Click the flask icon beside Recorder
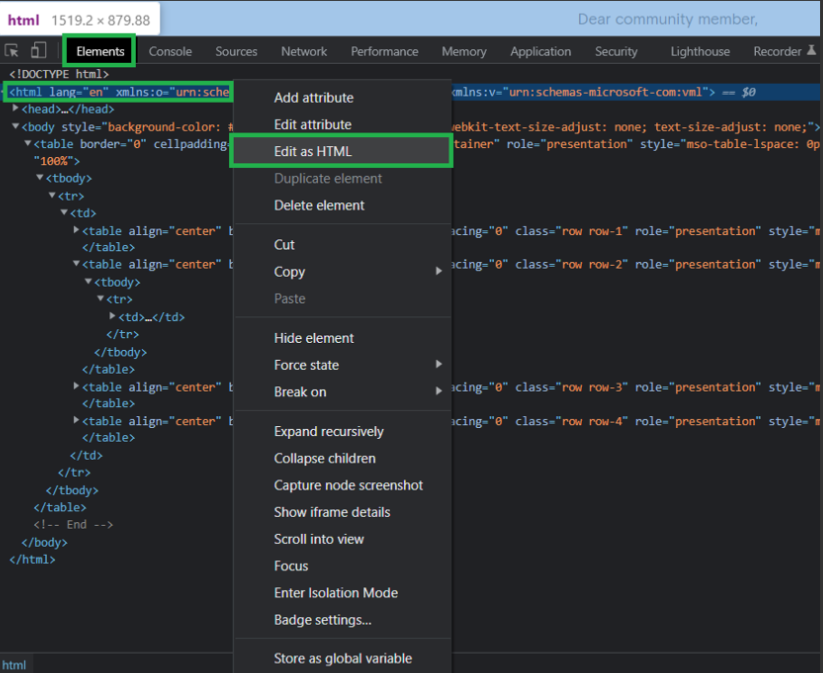The width and height of the screenshot is (823, 673). pos(812,51)
